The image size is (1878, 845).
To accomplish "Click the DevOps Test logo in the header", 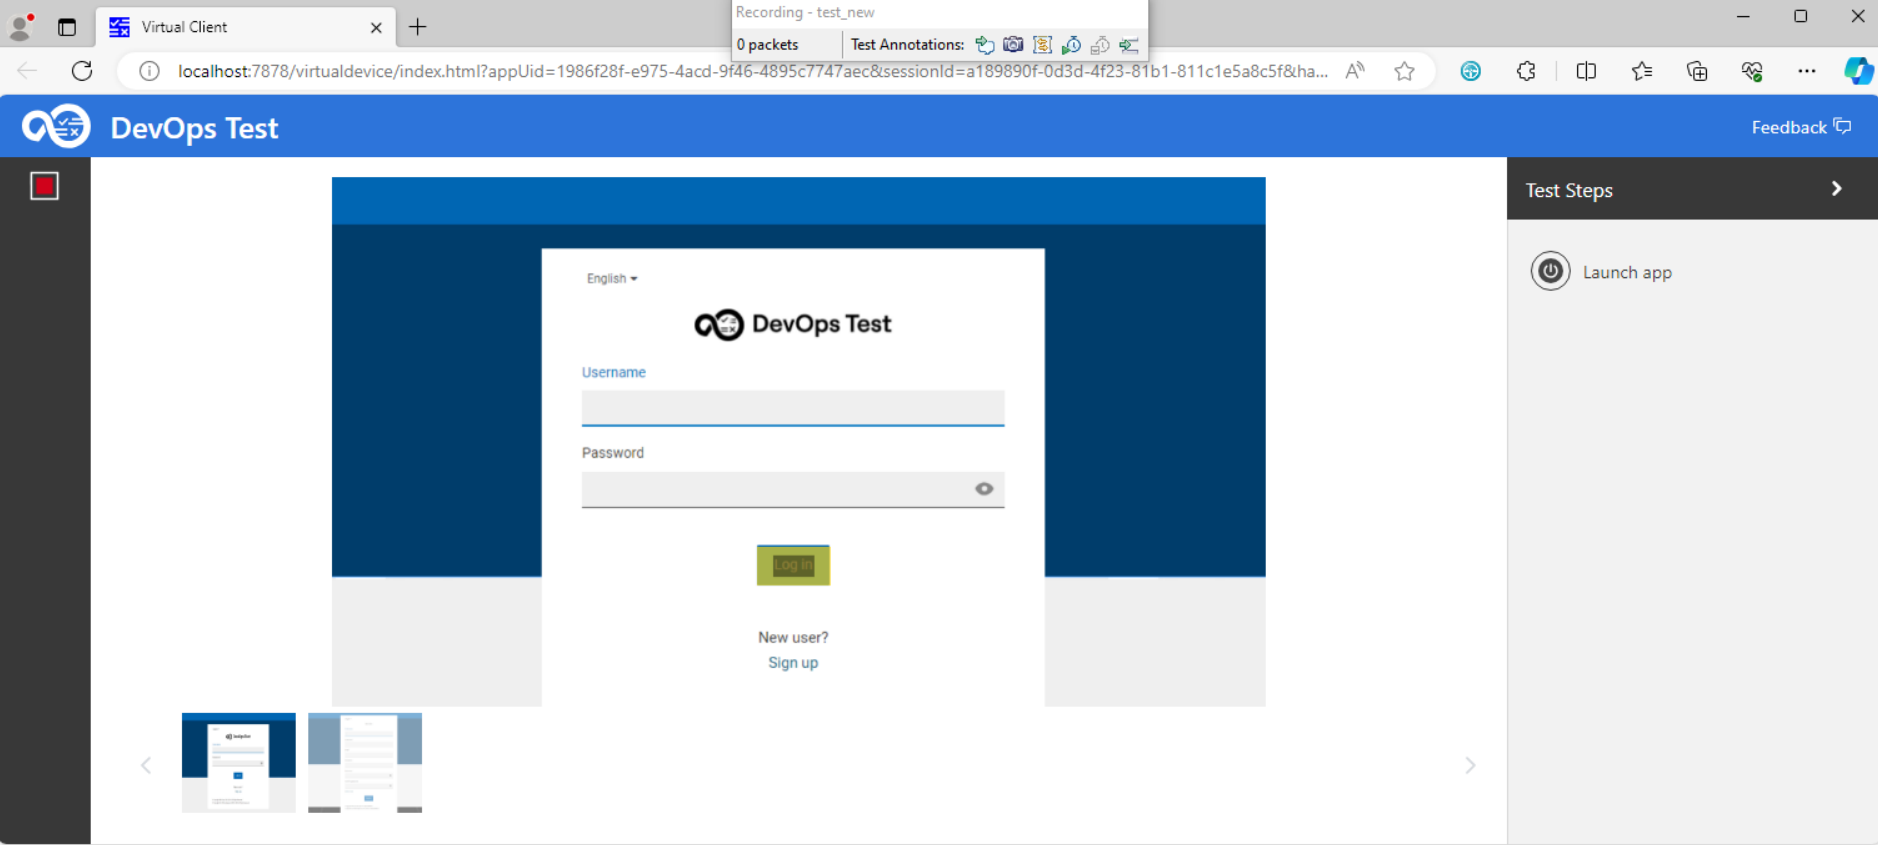I will point(56,127).
